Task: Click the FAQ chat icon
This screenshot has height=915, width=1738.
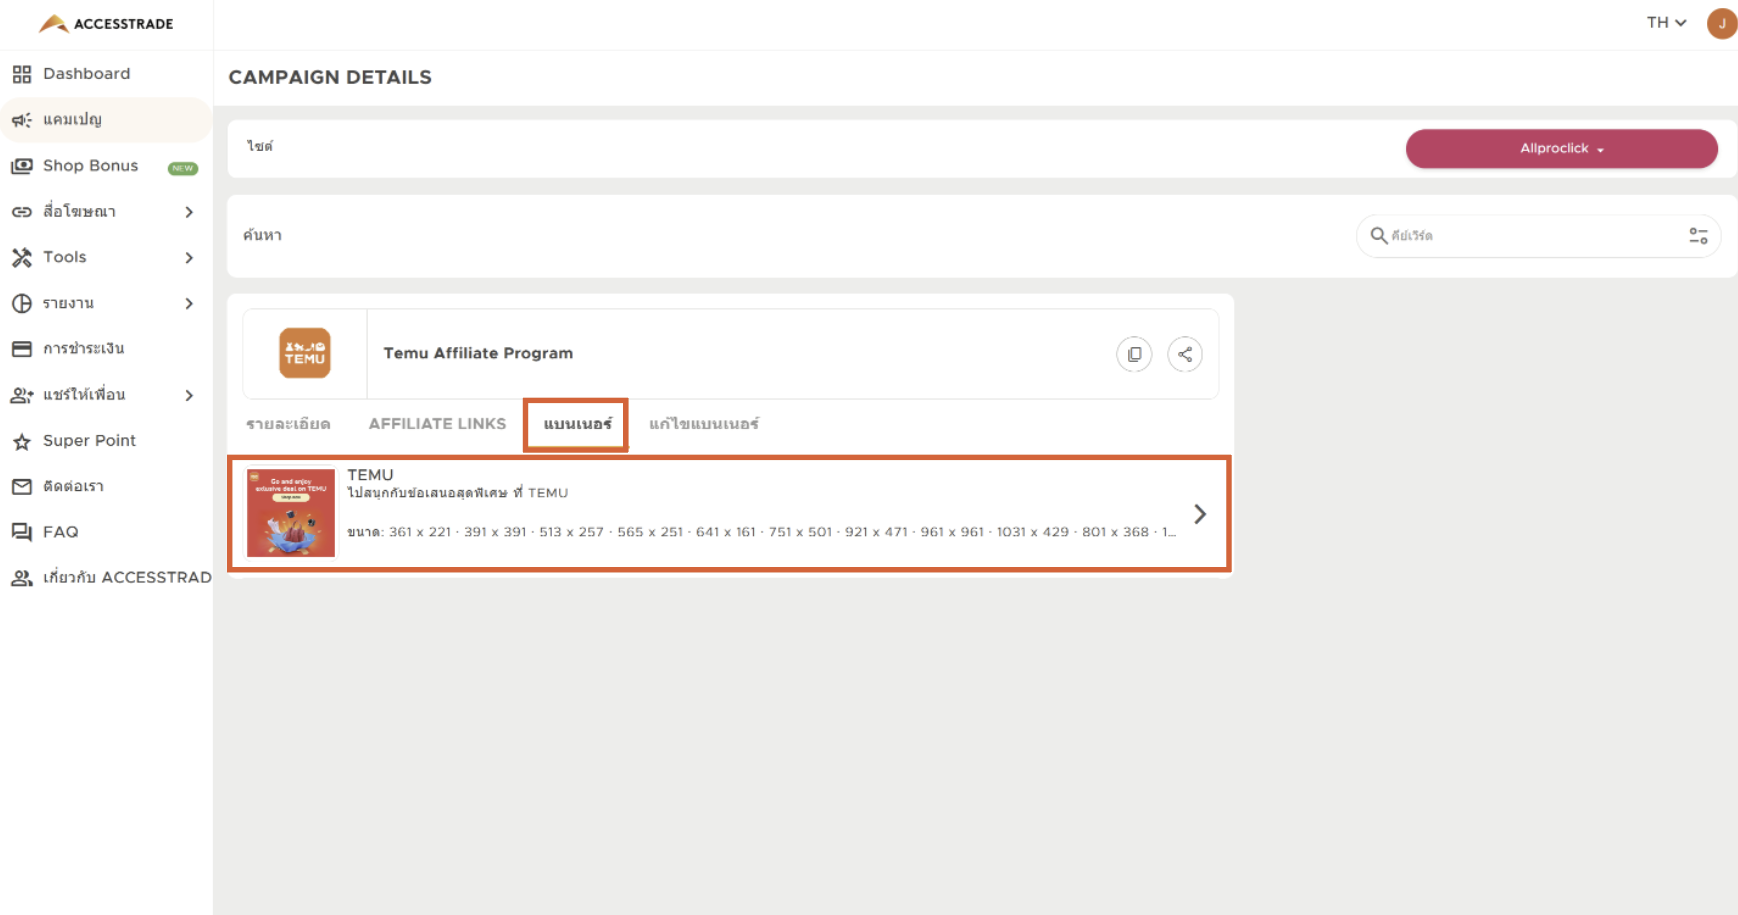Action: point(22,532)
